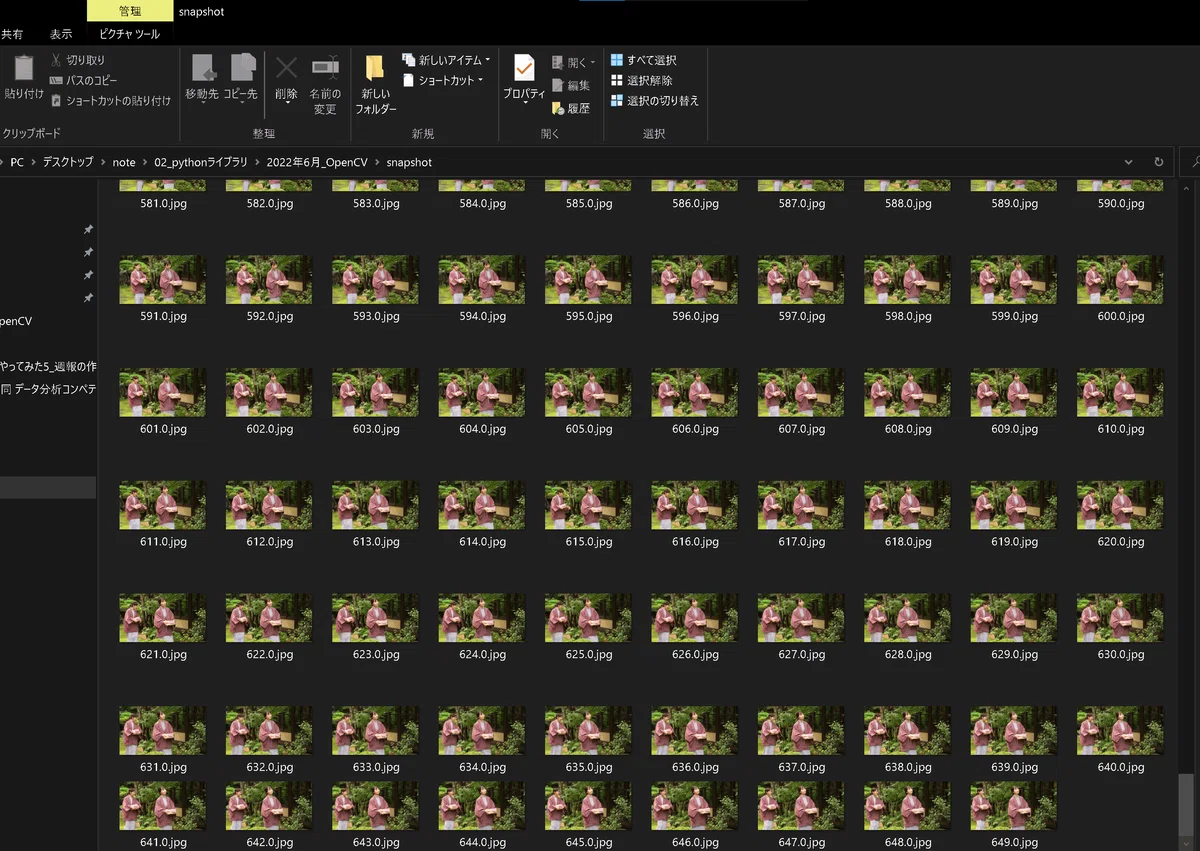The image size is (1200, 851).
Task: Click PC in the address bar breadcrumb
Action: click(17, 162)
